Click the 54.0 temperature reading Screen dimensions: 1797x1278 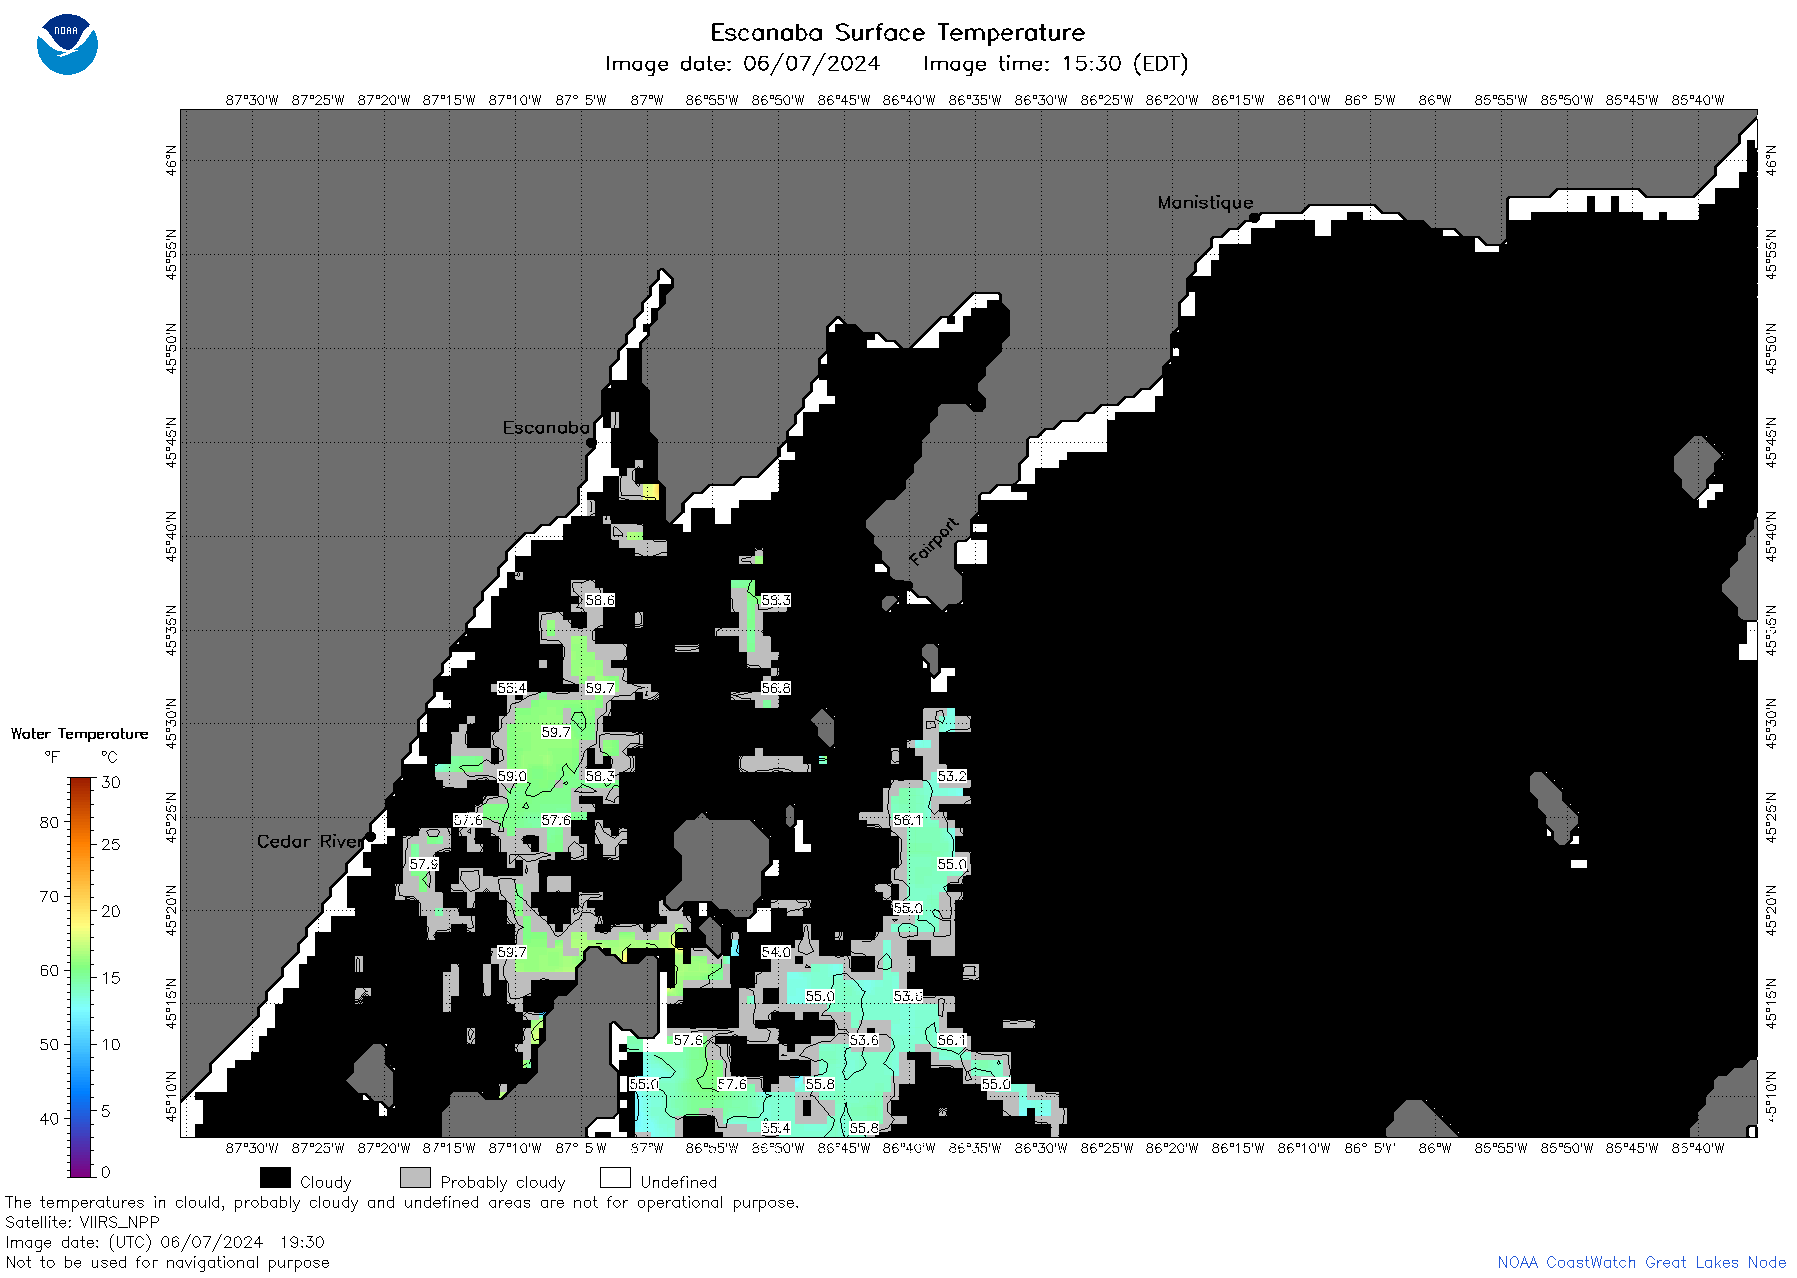(x=776, y=952)
